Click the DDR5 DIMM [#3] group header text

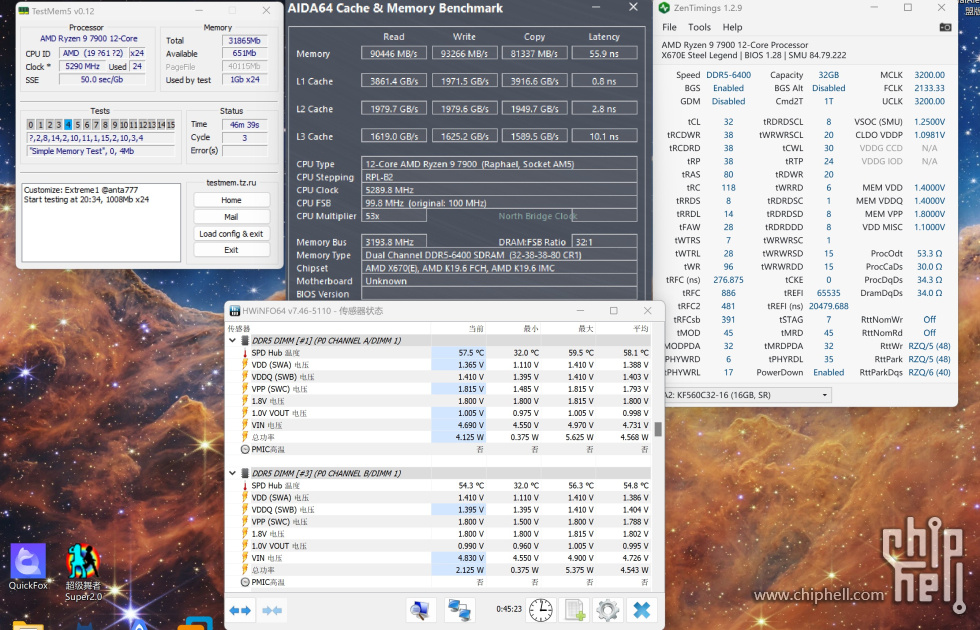(326, 473)
